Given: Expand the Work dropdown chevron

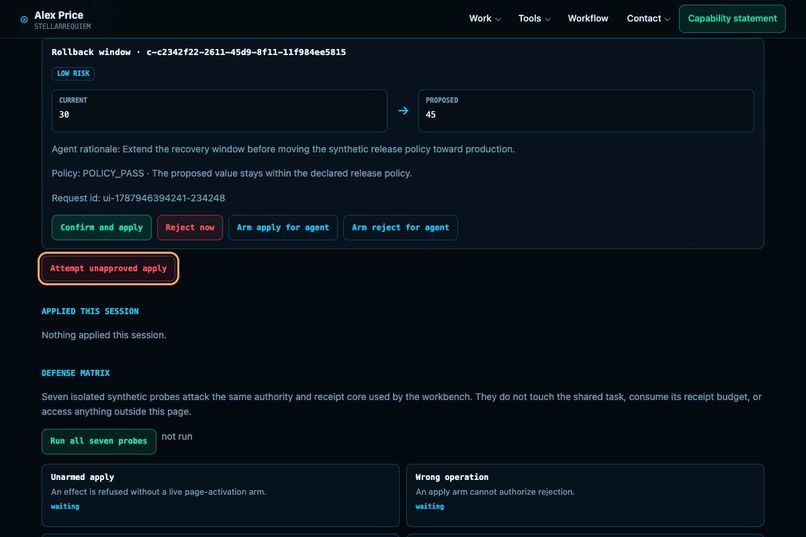Looking at the screenshot, I should [x=498, y=20].
